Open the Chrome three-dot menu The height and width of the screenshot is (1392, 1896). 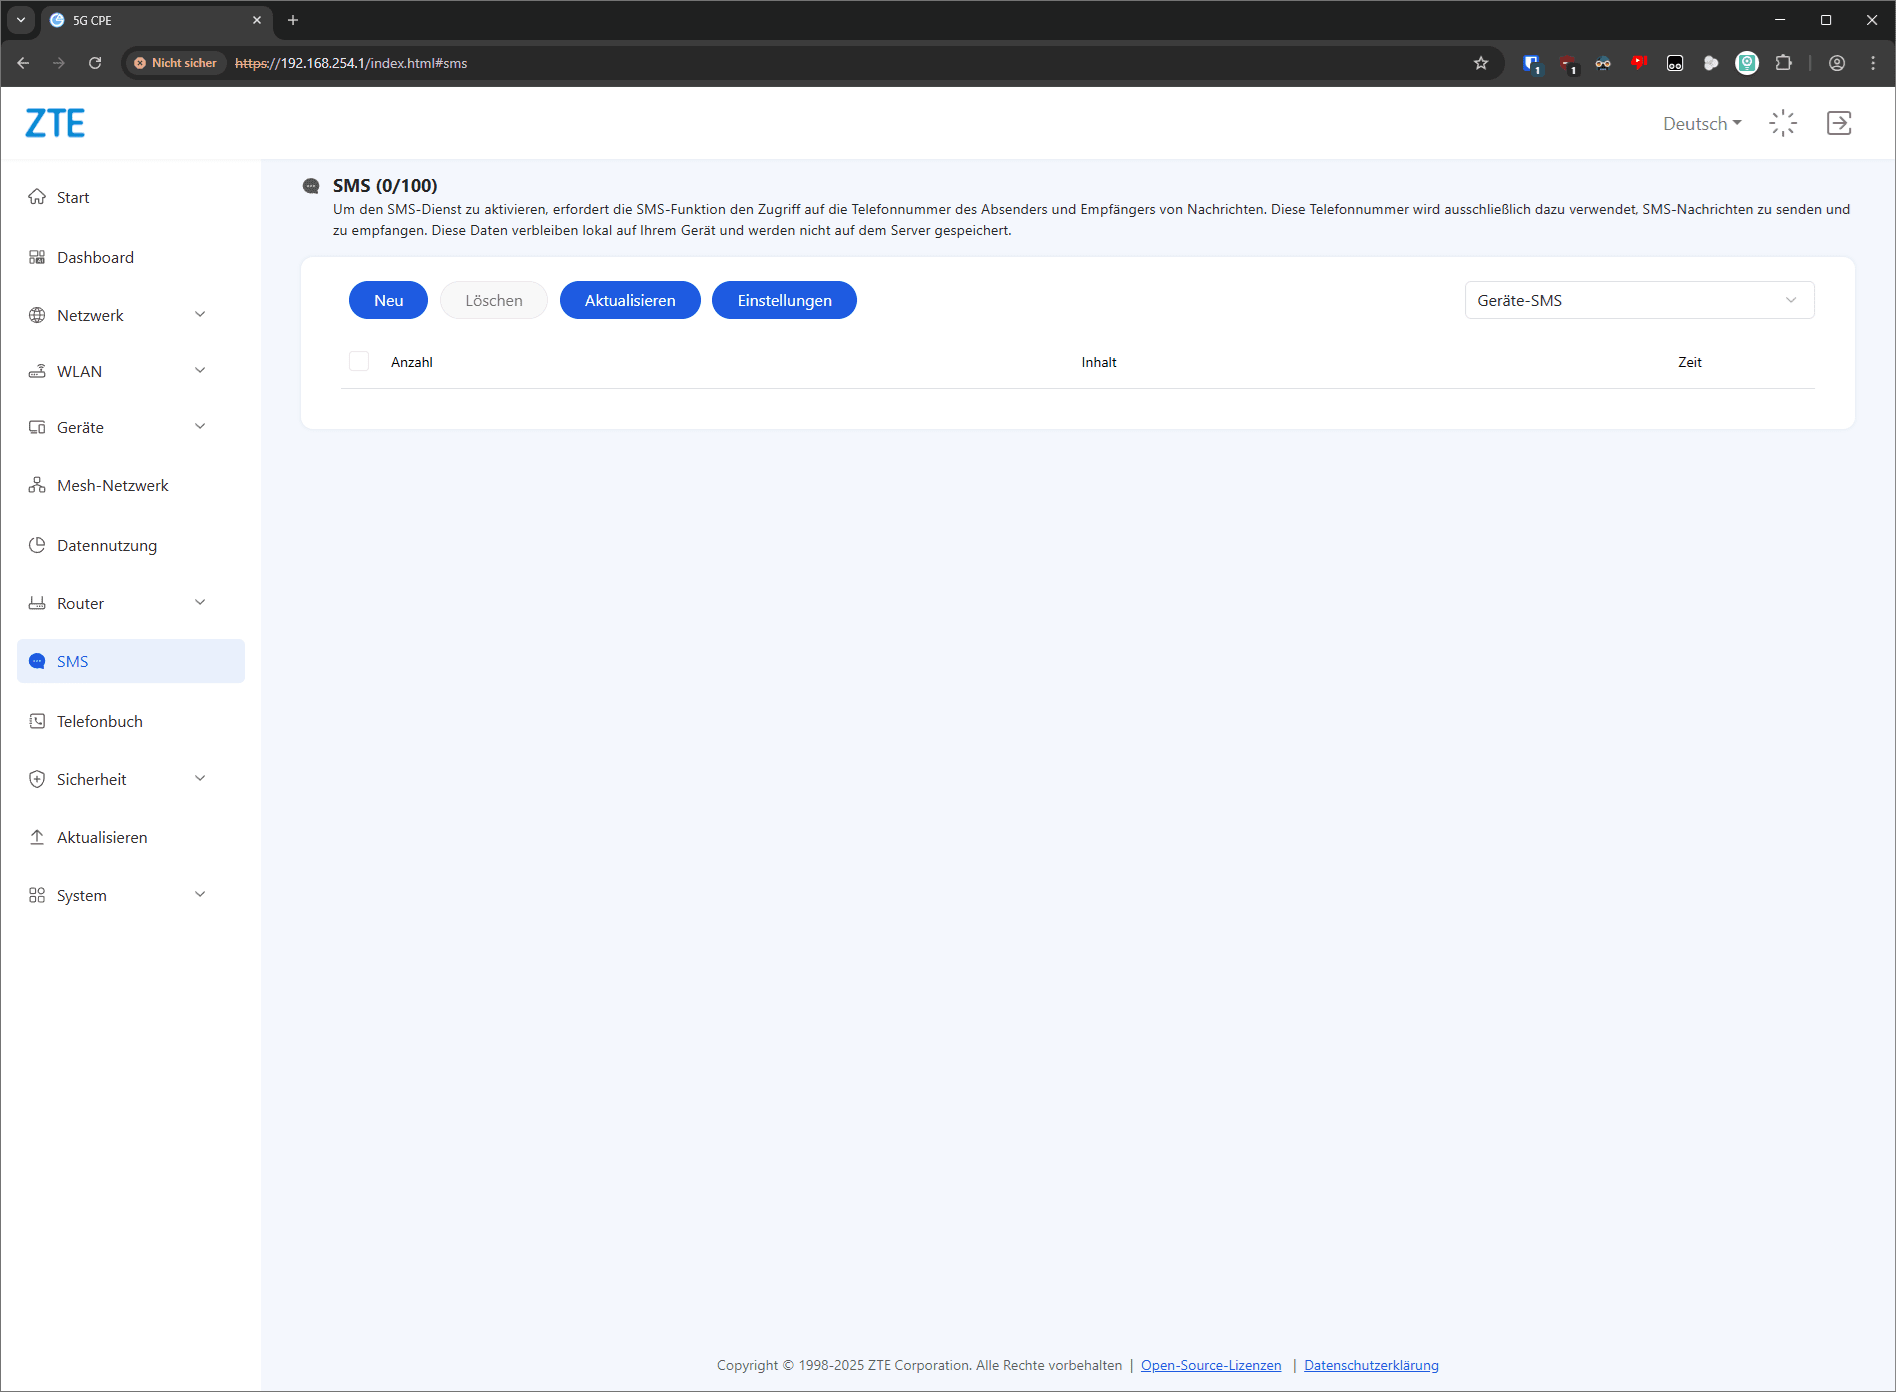tap(1873, 63)
